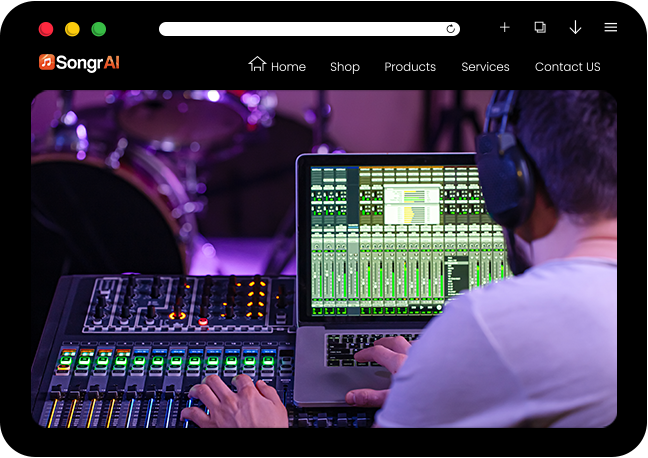Click the red close window button
Image resolution: width=648 pixels, height=458 pixels.
coord(46,29)
